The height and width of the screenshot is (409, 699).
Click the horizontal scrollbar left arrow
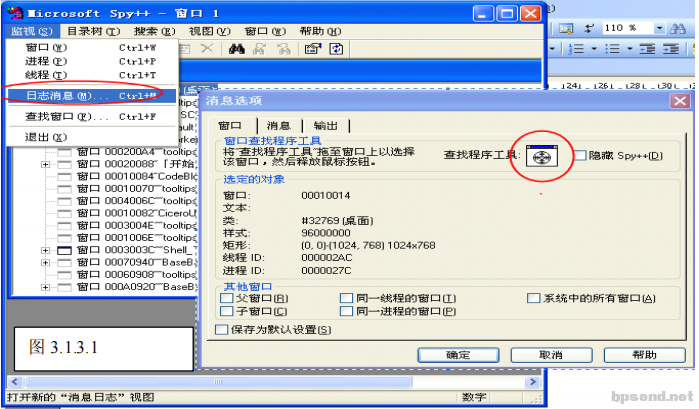point(15,382)
